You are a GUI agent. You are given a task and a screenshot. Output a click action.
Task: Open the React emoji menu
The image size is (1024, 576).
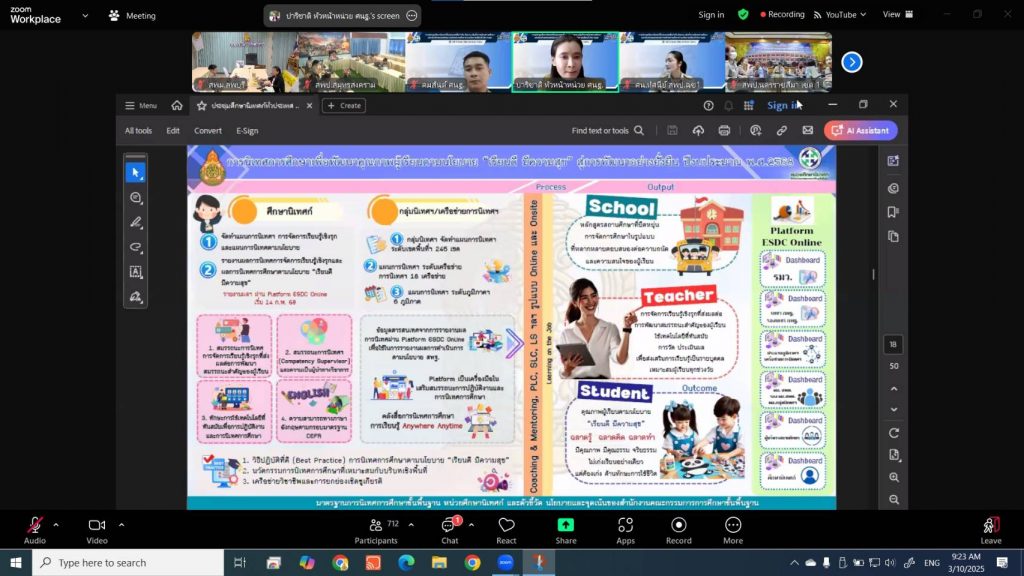506,530
